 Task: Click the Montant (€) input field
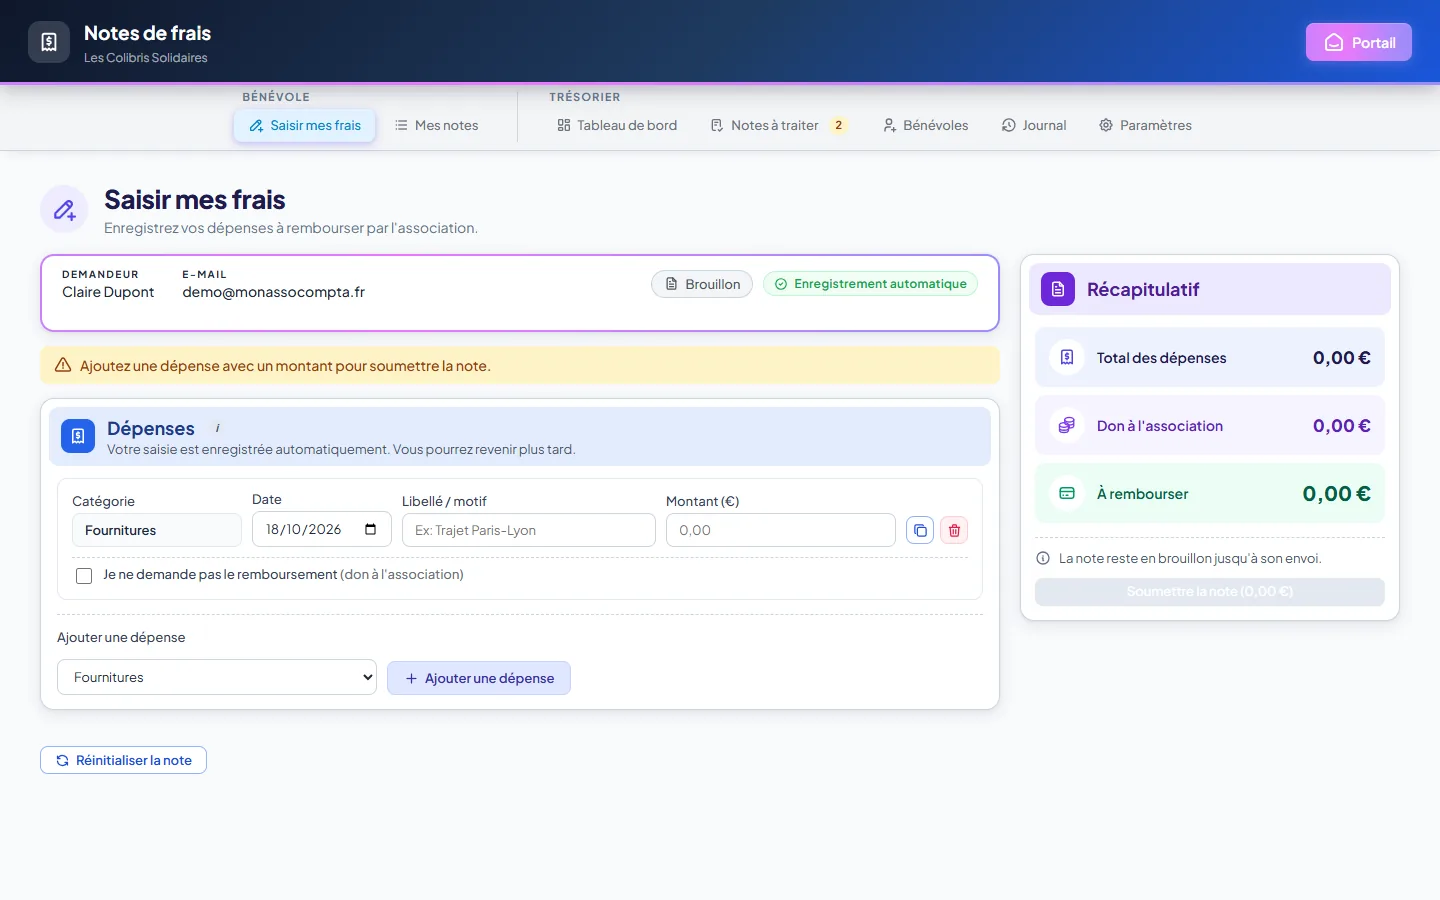pyautogui.click(x=781, y=530)
